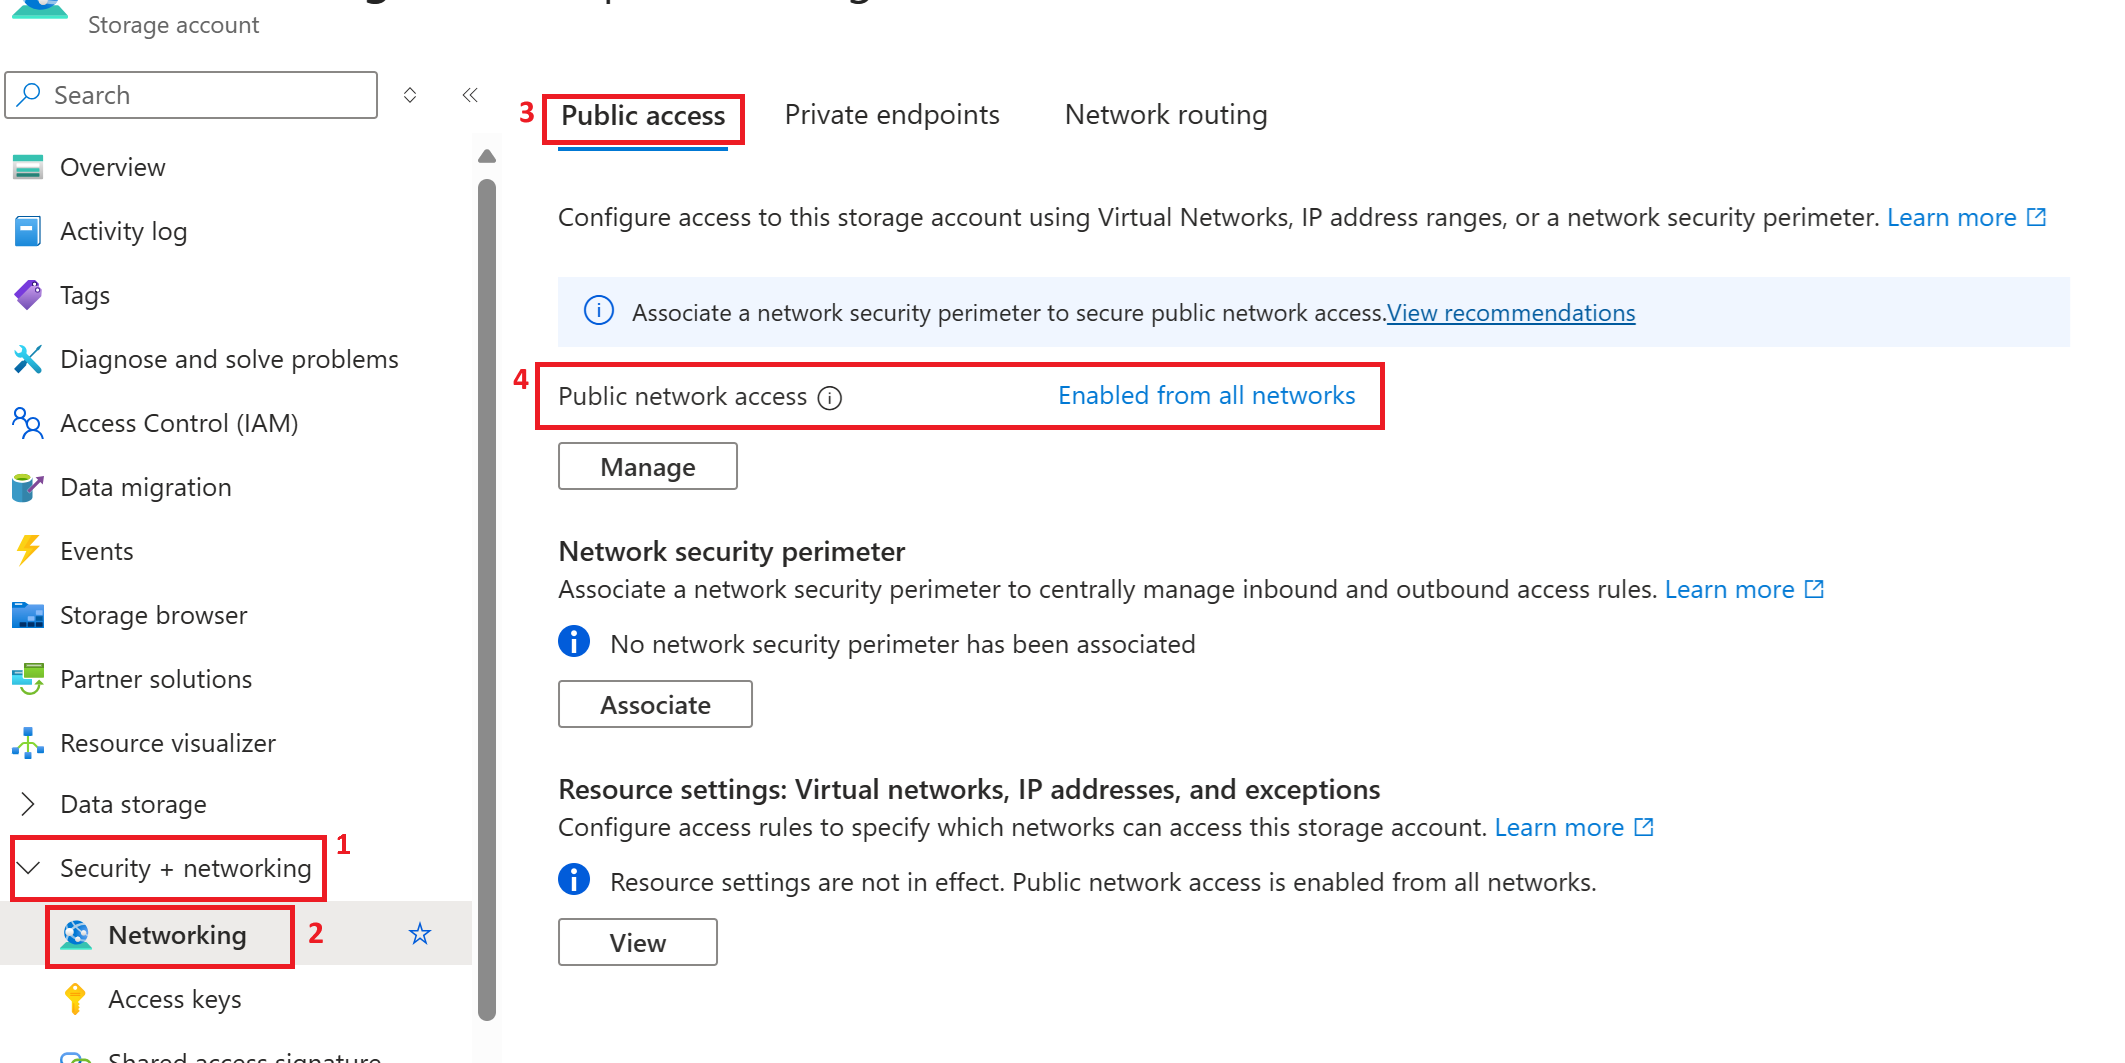The image size is (2125, 1063).
Task: Select the Tags purple icon
Action: click(28, 295)
